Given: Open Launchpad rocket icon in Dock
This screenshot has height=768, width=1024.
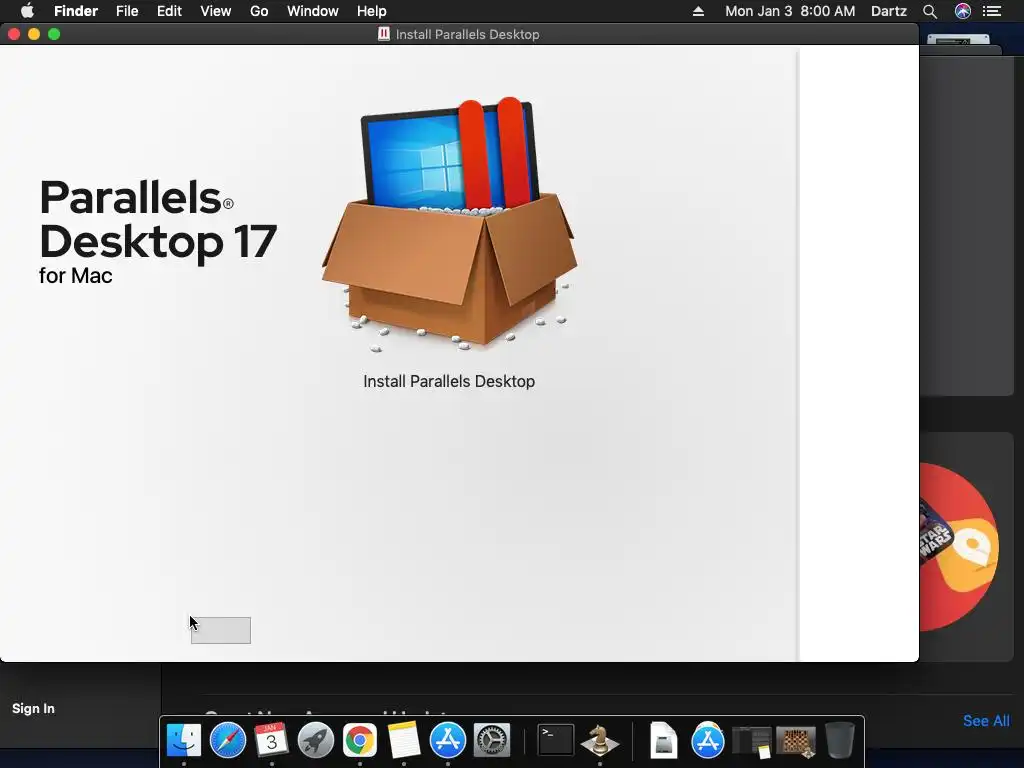Looking at the screenshot, I should [315, 740].
